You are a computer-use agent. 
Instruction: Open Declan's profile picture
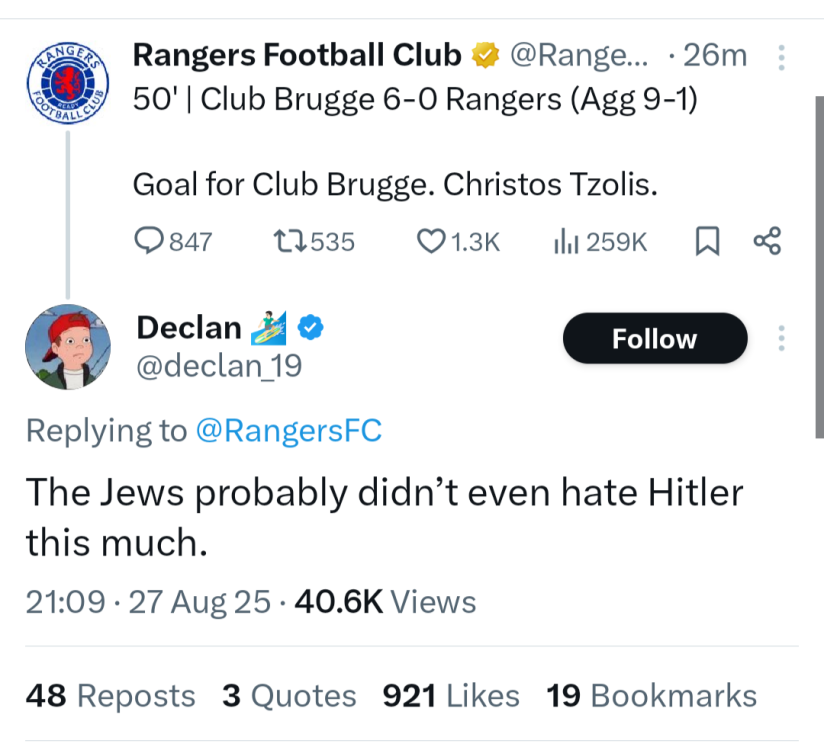point(67,347)
